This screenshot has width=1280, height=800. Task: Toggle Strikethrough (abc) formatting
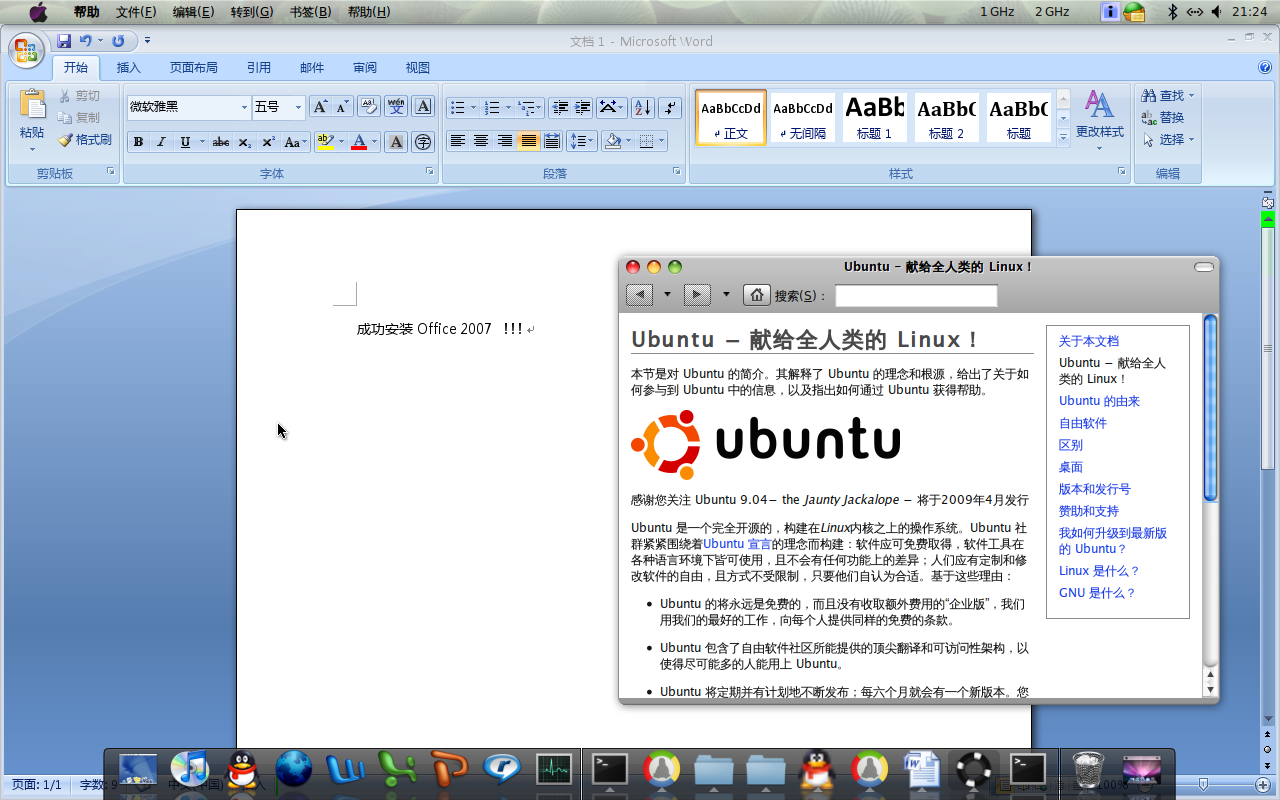coord(221,142)
